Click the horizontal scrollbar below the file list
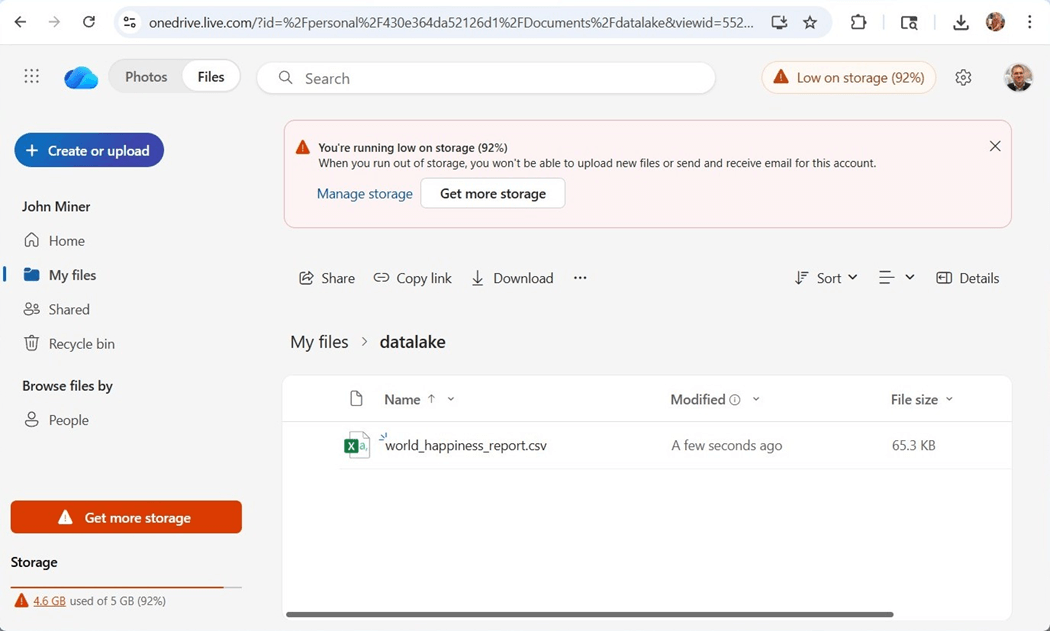1050x631 pixels. [x=589, y=614]
